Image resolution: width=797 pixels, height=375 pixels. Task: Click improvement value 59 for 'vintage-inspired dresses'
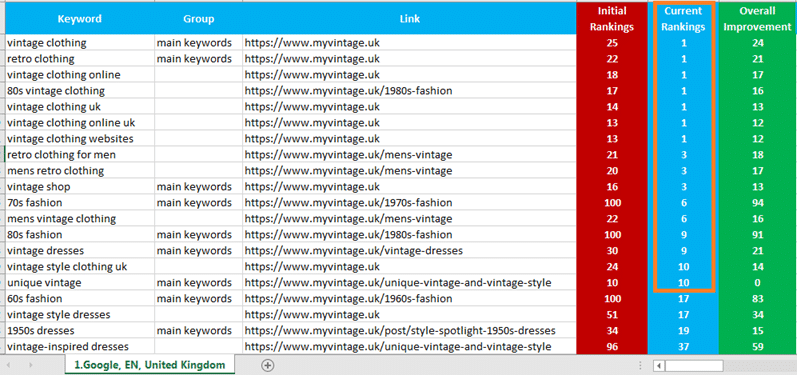pyautogui.click(x=757, y=347)
